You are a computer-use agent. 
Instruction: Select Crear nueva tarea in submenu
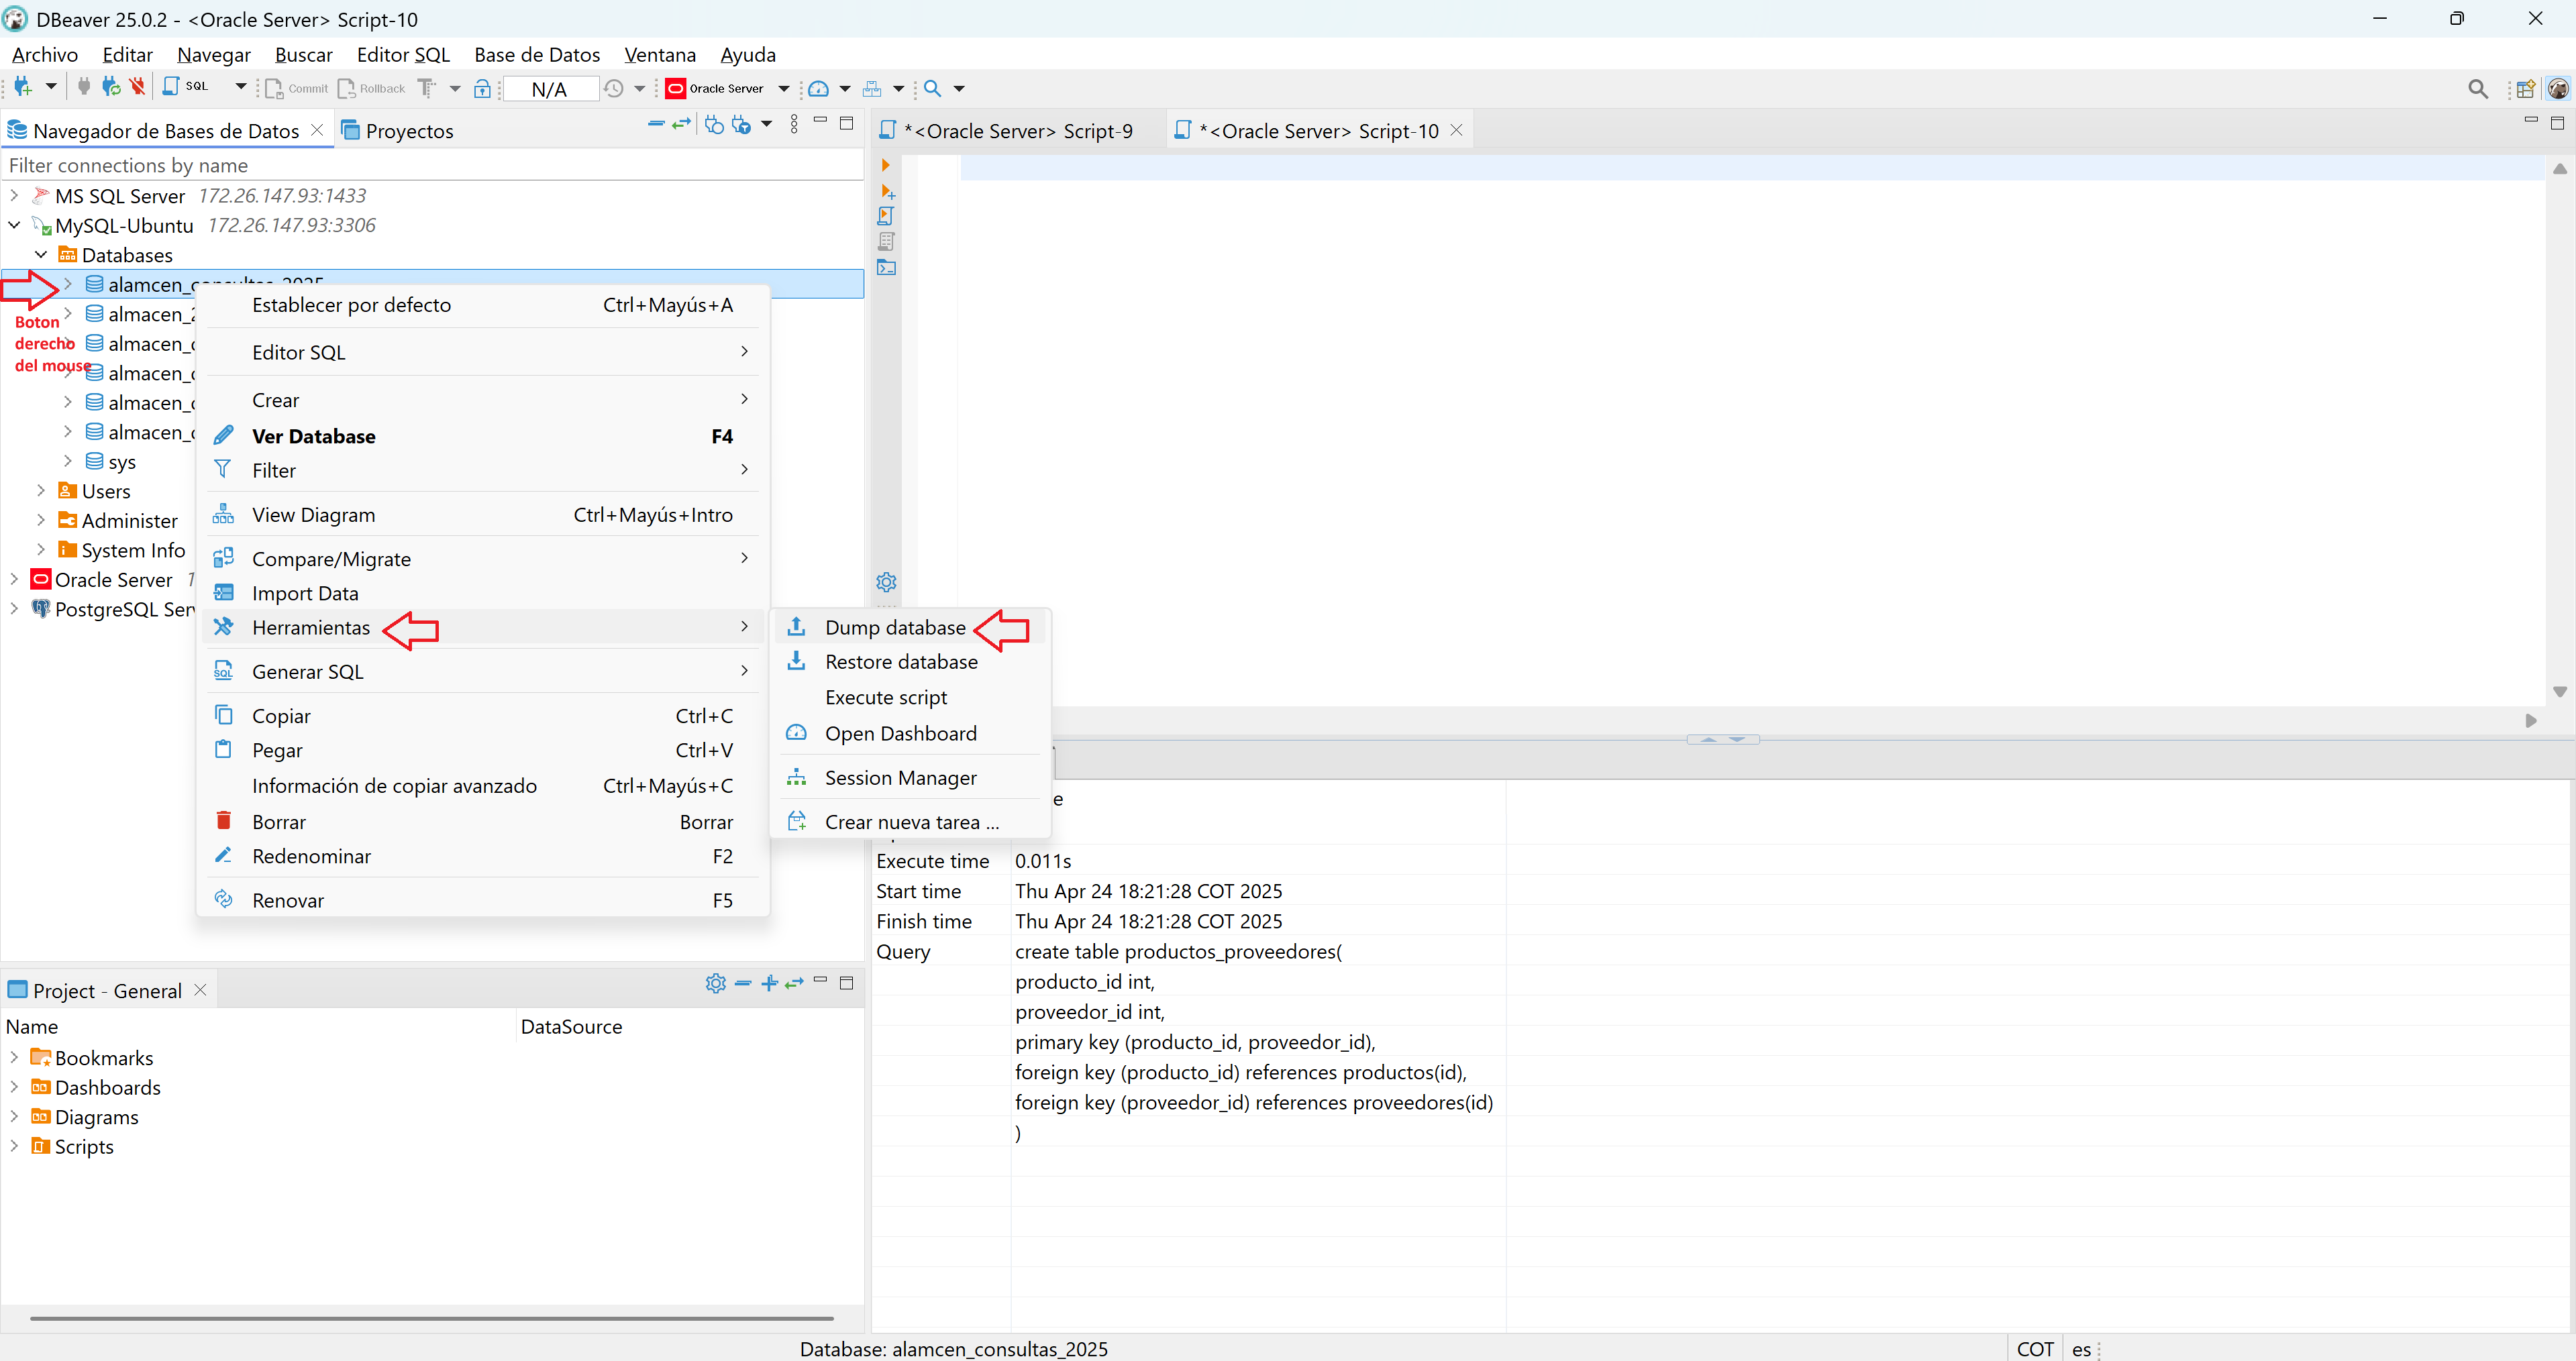911,822
